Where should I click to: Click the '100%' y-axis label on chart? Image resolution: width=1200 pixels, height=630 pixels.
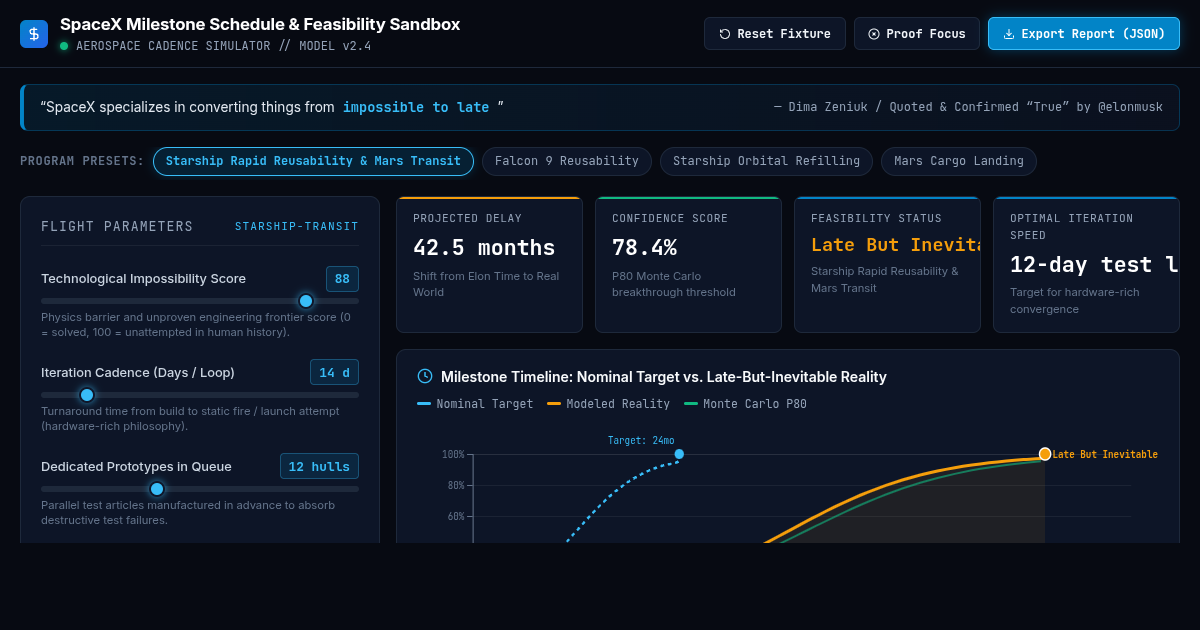pos(453,455)
